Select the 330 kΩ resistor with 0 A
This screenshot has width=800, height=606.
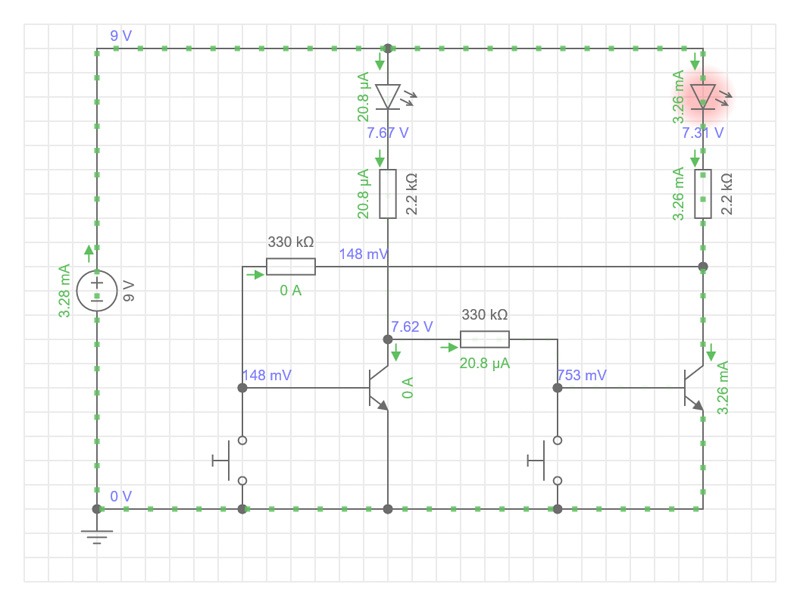click(x=290, y=266)
